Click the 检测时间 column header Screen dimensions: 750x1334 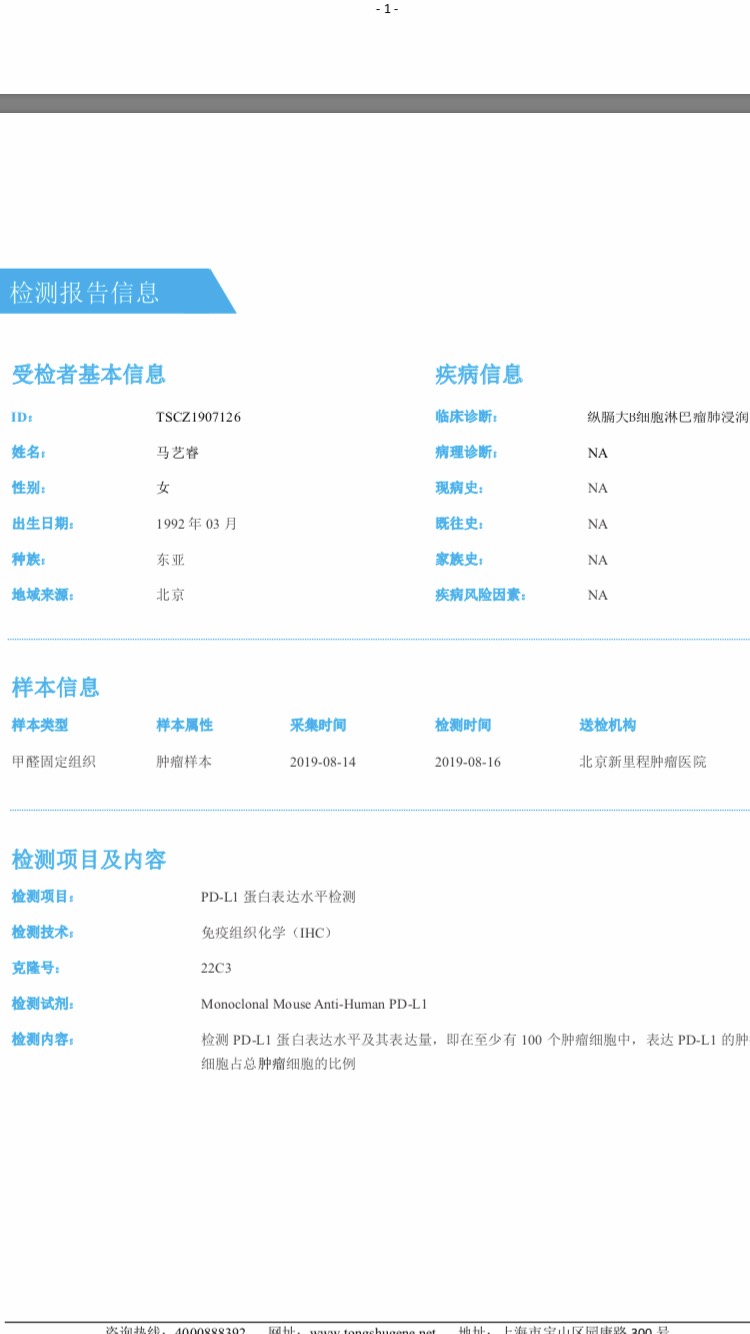click(463, 725)
